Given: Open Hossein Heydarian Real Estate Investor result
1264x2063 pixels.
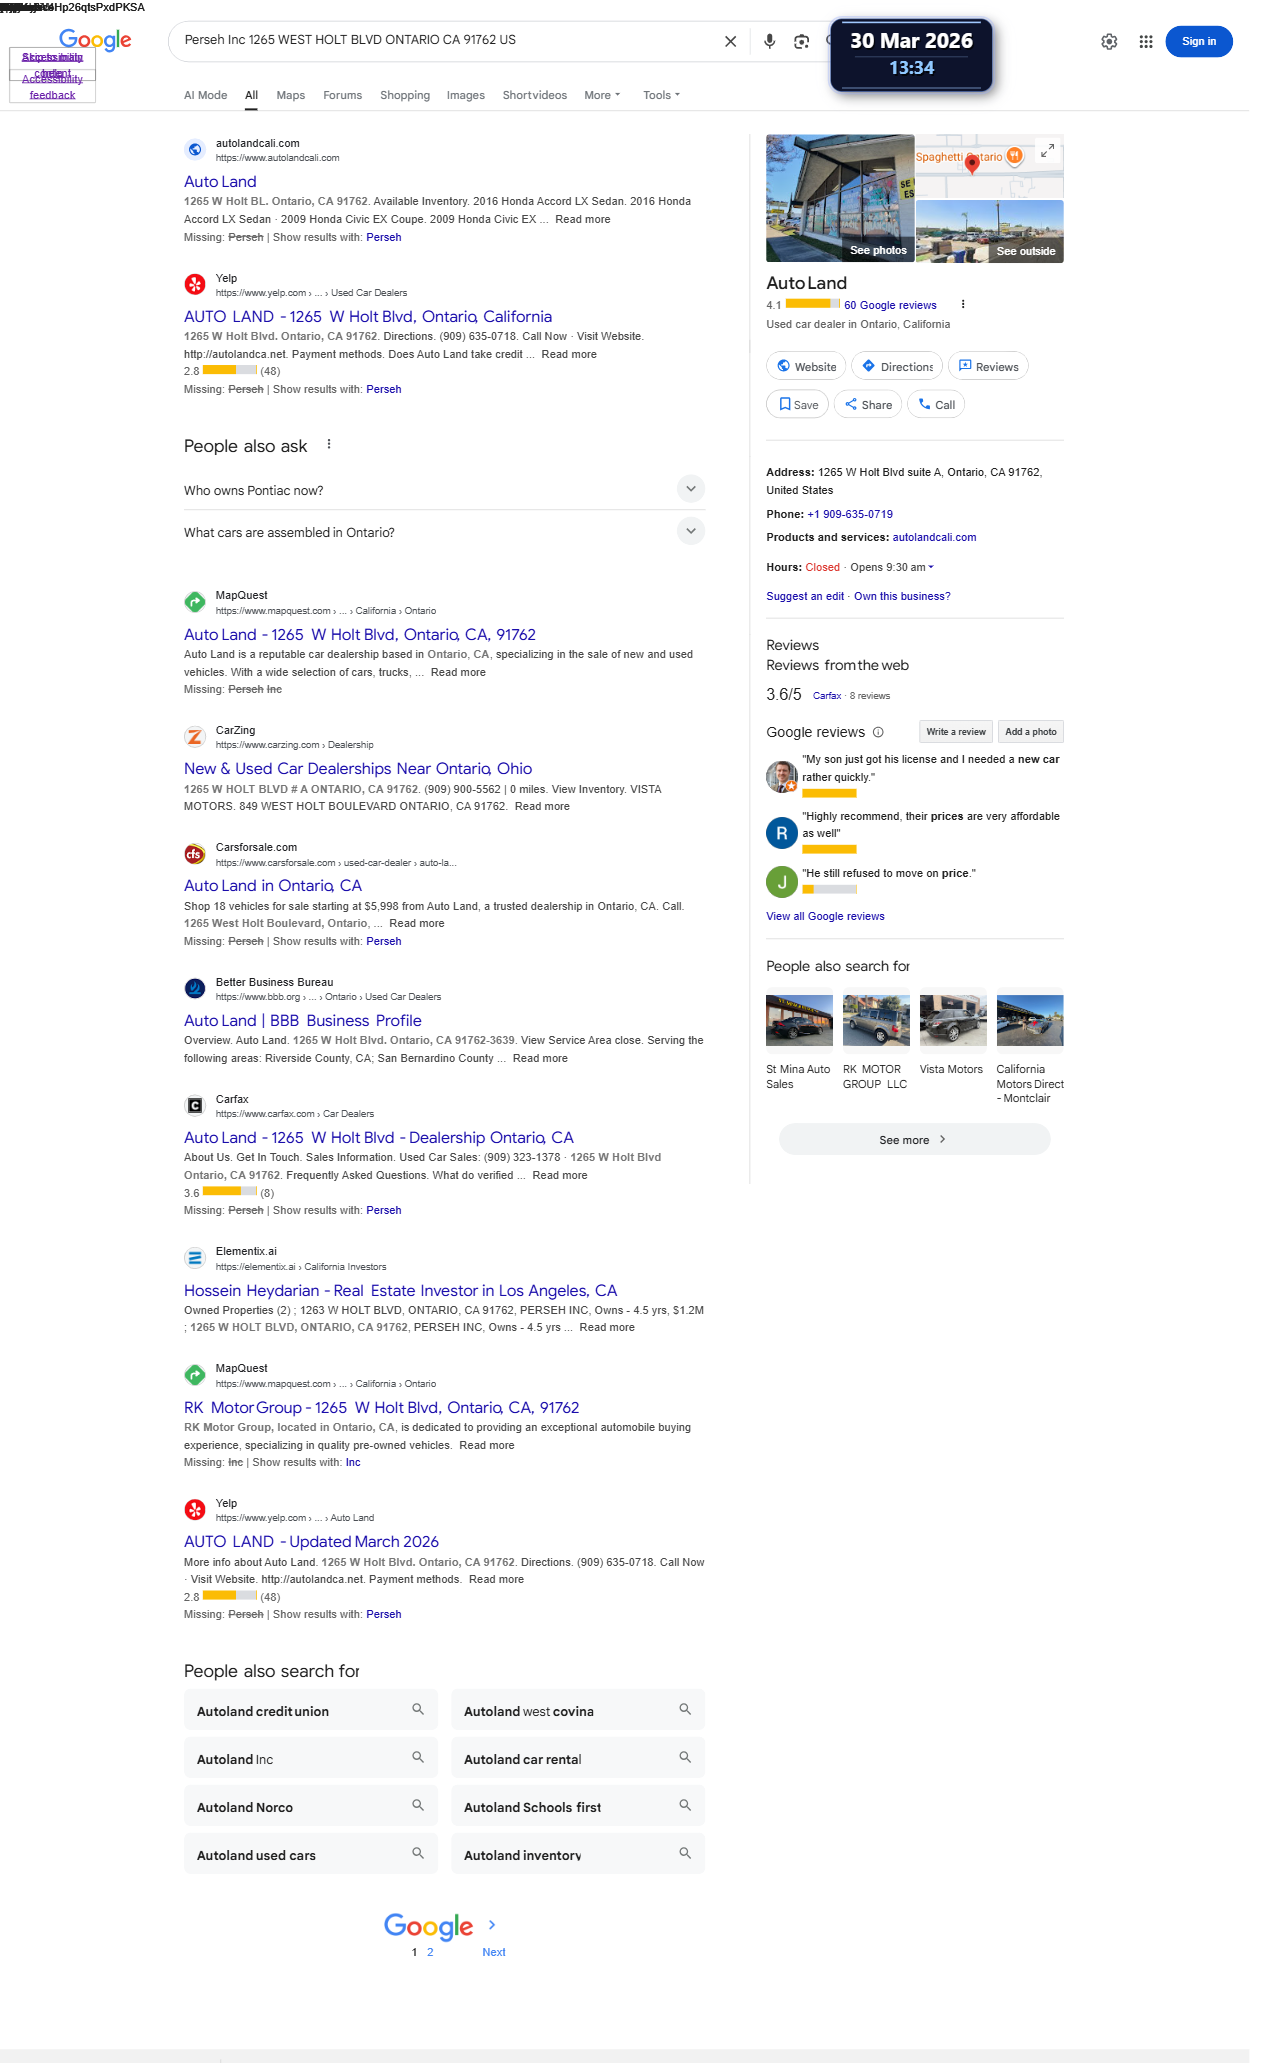Looking at the screenshot, I should tap(401, 1290).
